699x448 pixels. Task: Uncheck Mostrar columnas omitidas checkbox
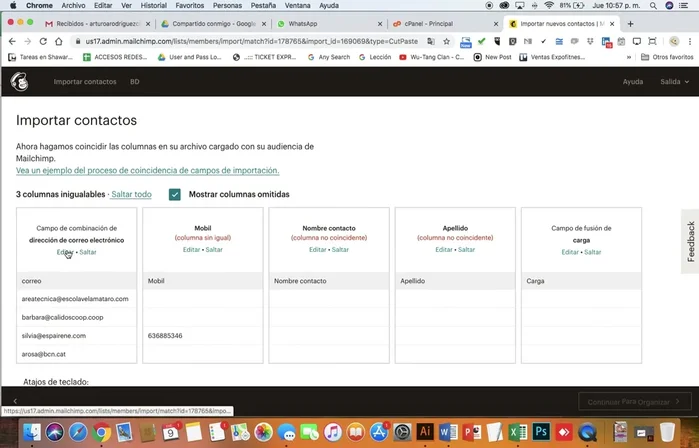175,194
